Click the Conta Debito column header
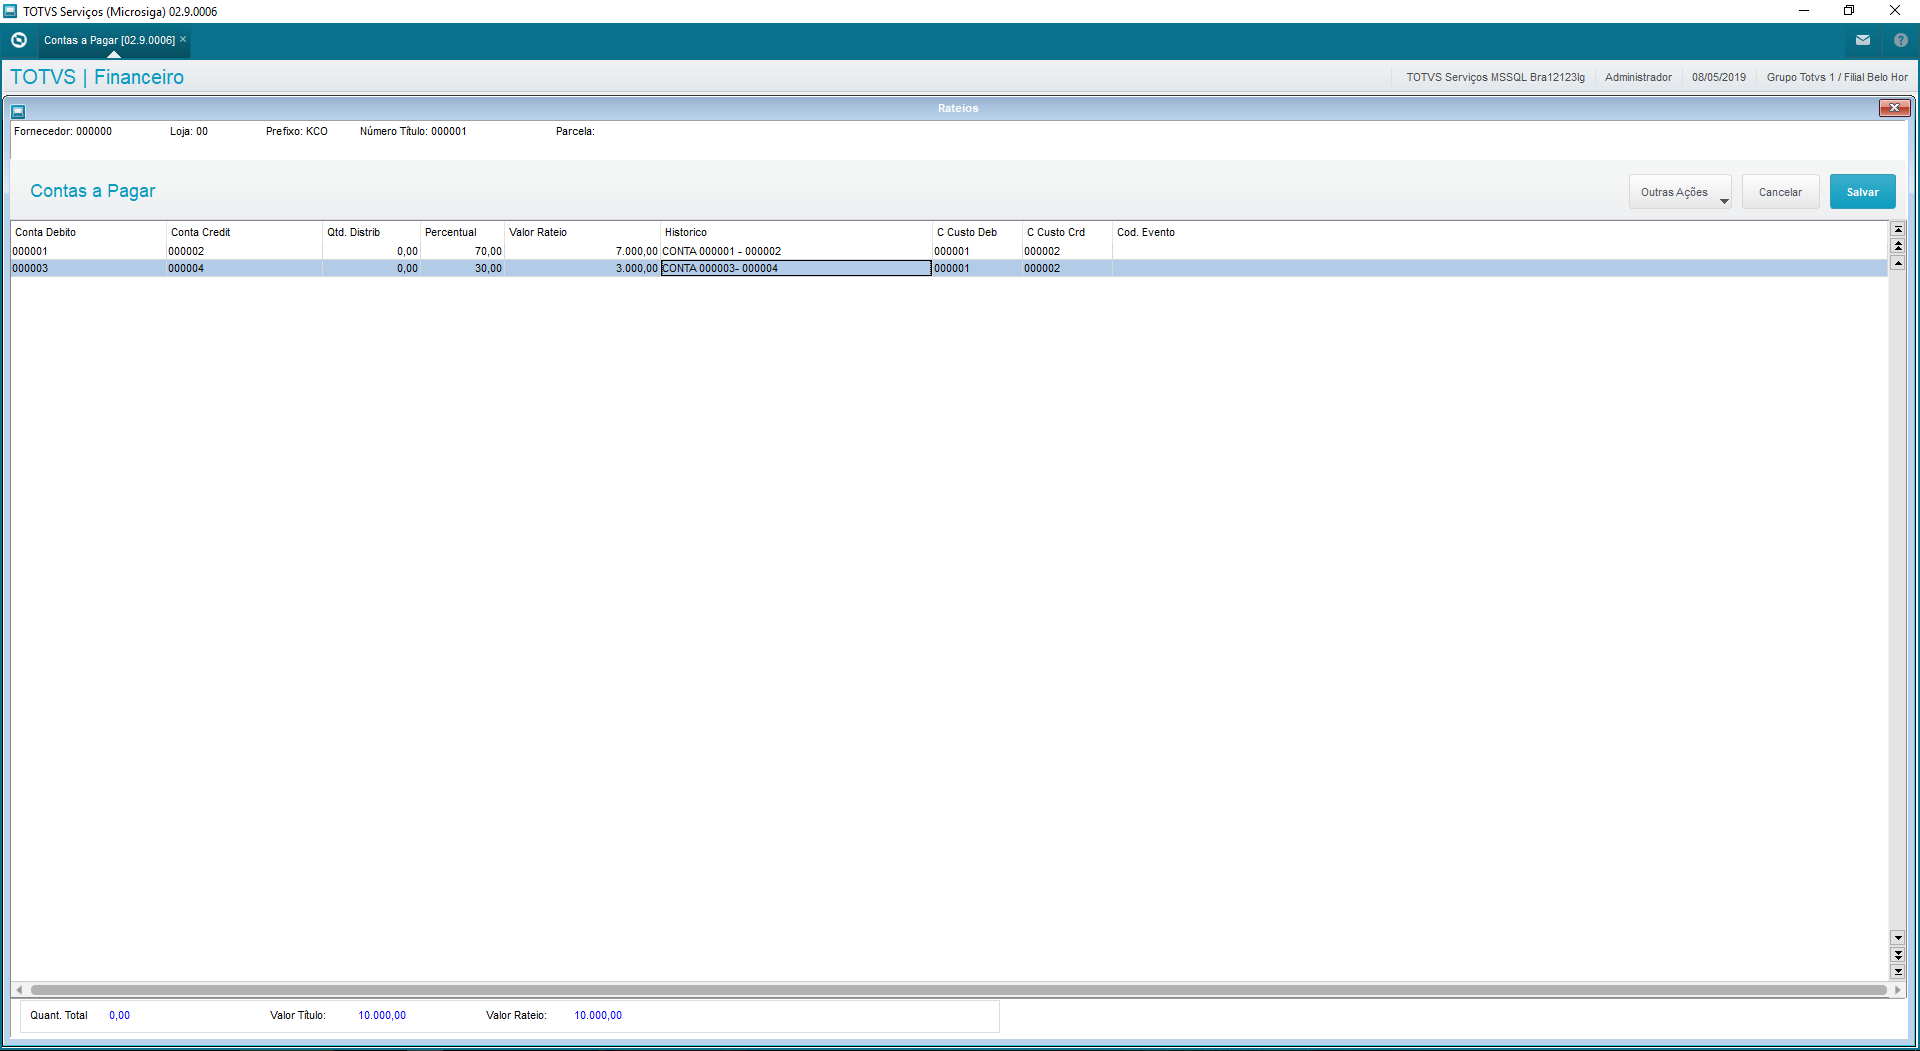This screenshot has width=1920, height=1051. pos(88,232)
